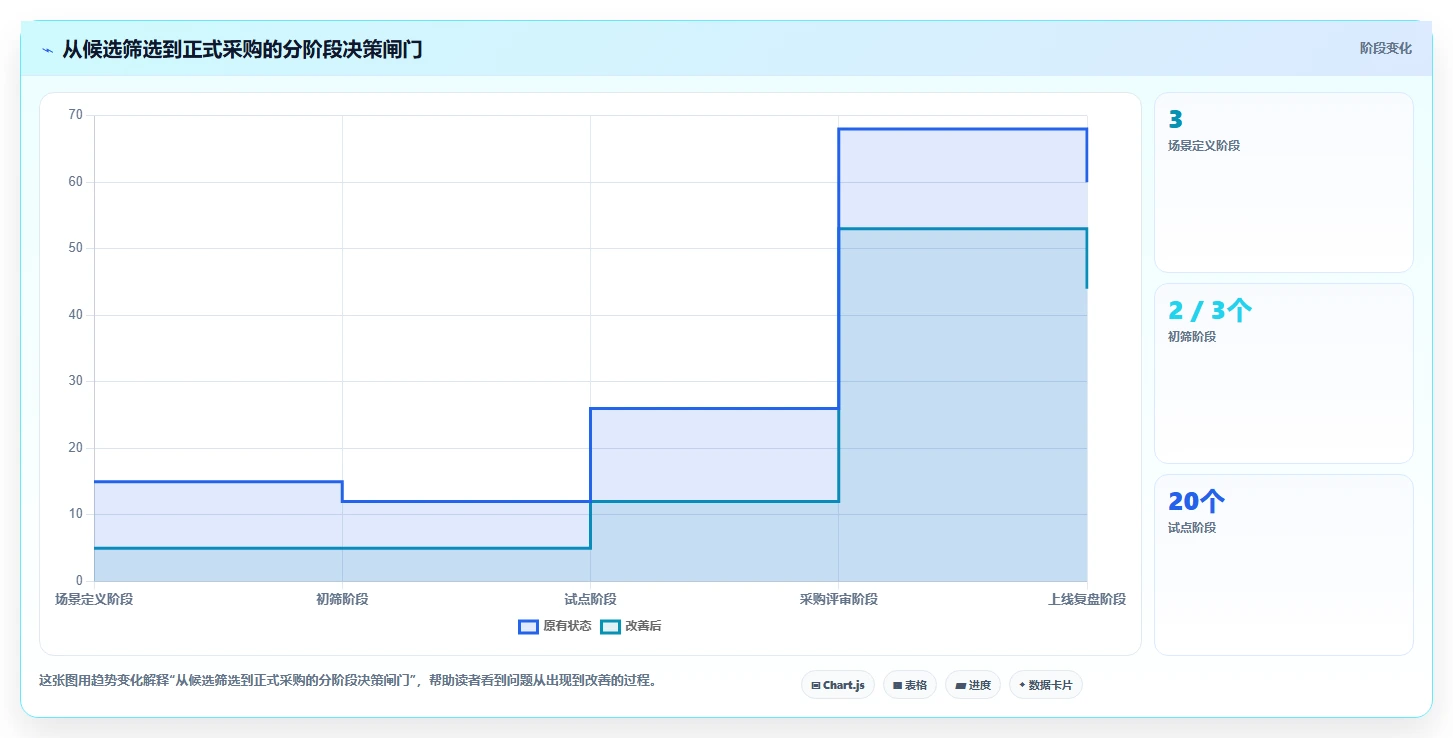Click y-axis value 10
The image size is (1453, 738).
[75, 514]
